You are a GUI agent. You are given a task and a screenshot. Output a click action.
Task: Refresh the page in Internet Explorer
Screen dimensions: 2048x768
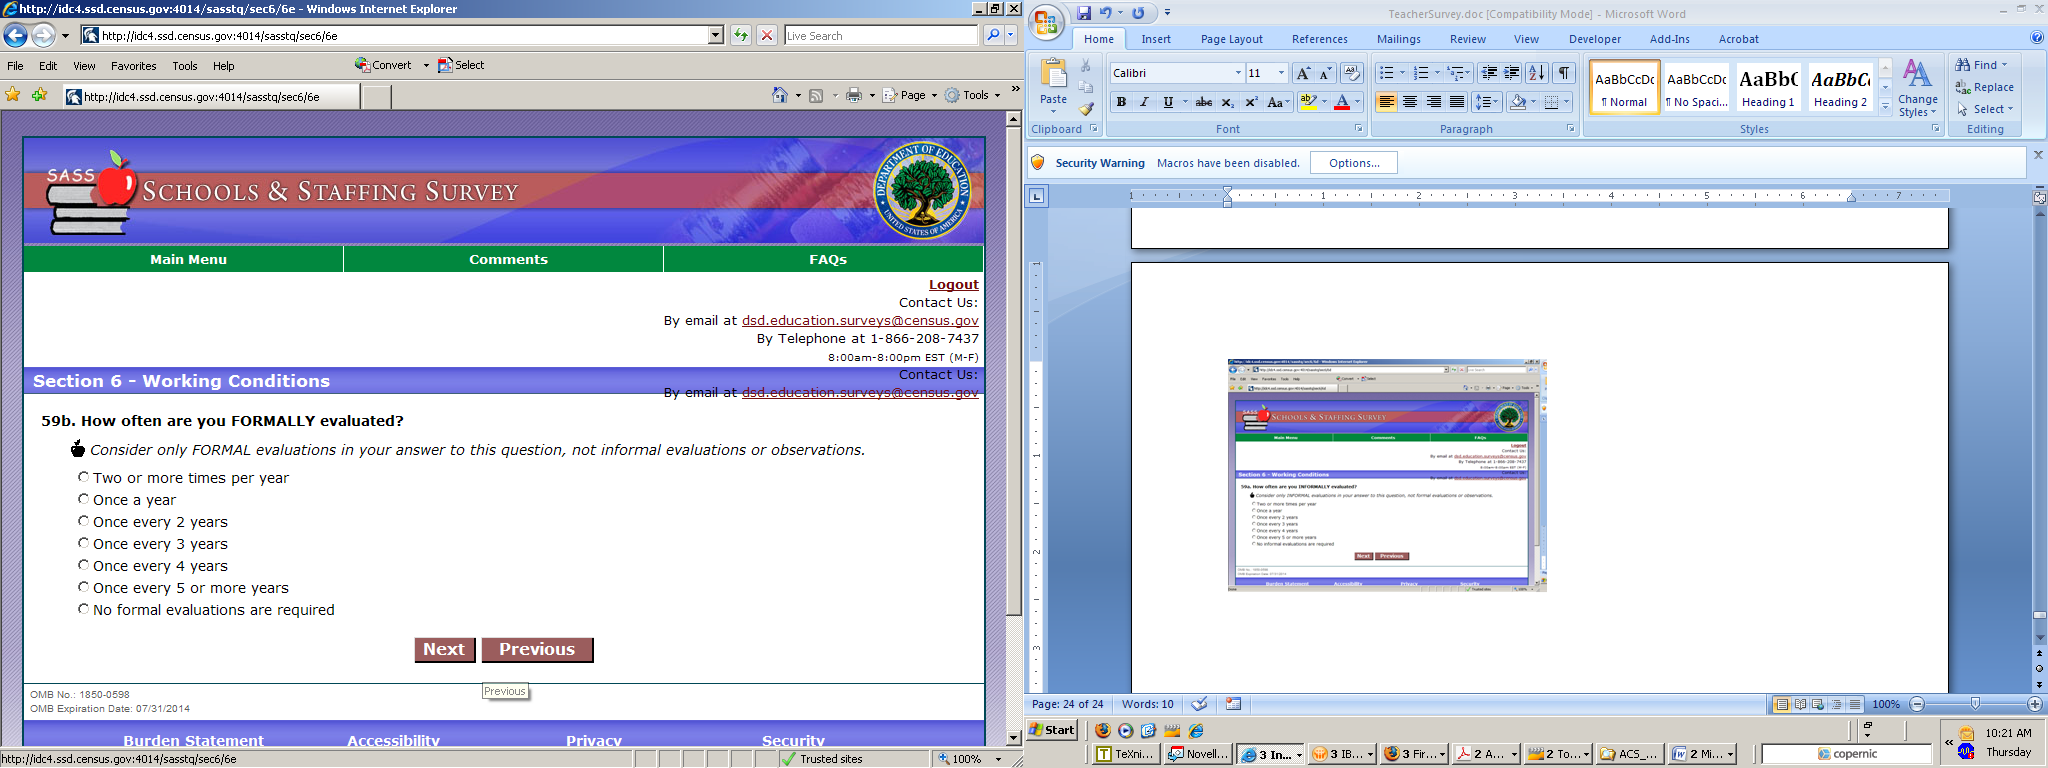(741, 36)
